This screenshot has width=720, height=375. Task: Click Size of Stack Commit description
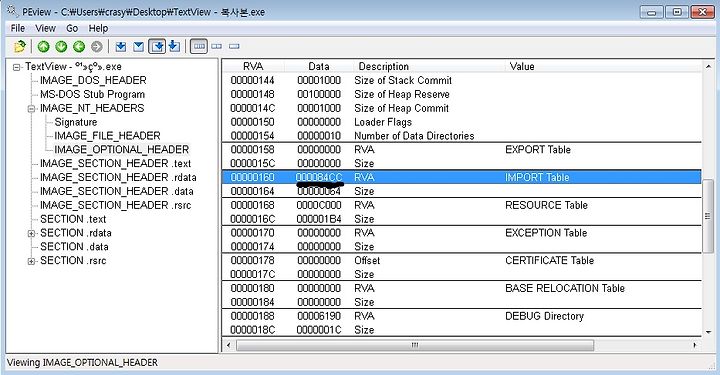pyautogui.click(x=403, y=80)
